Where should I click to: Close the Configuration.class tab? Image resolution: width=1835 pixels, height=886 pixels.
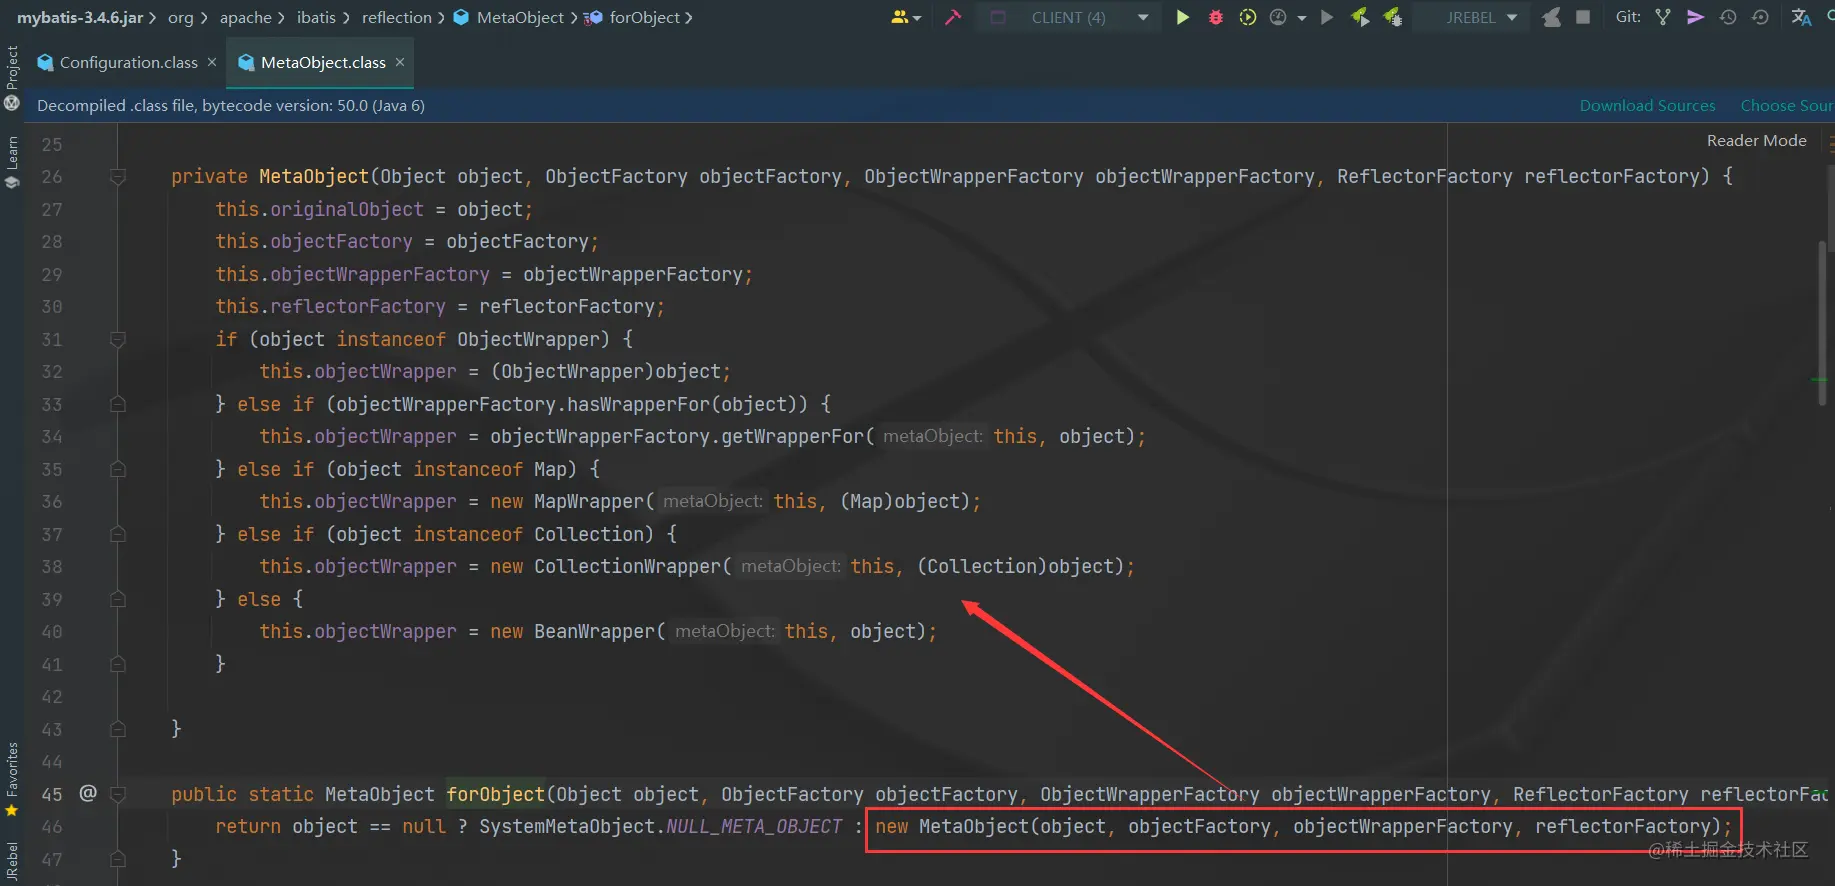click(x=212, y=62)
